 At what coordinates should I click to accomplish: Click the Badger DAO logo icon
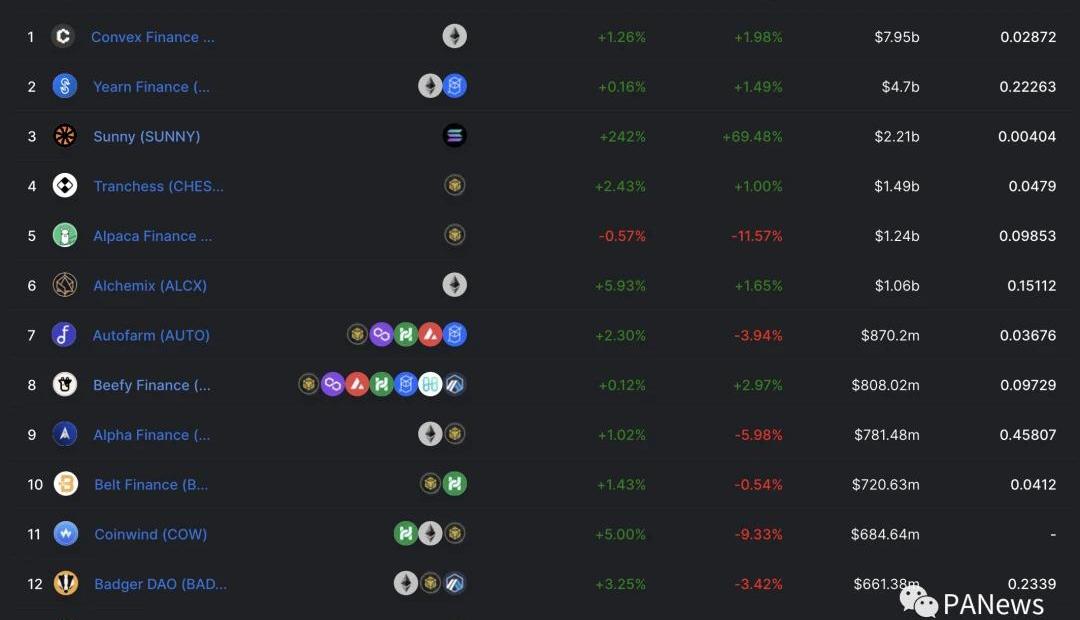(x=65, y=584)
